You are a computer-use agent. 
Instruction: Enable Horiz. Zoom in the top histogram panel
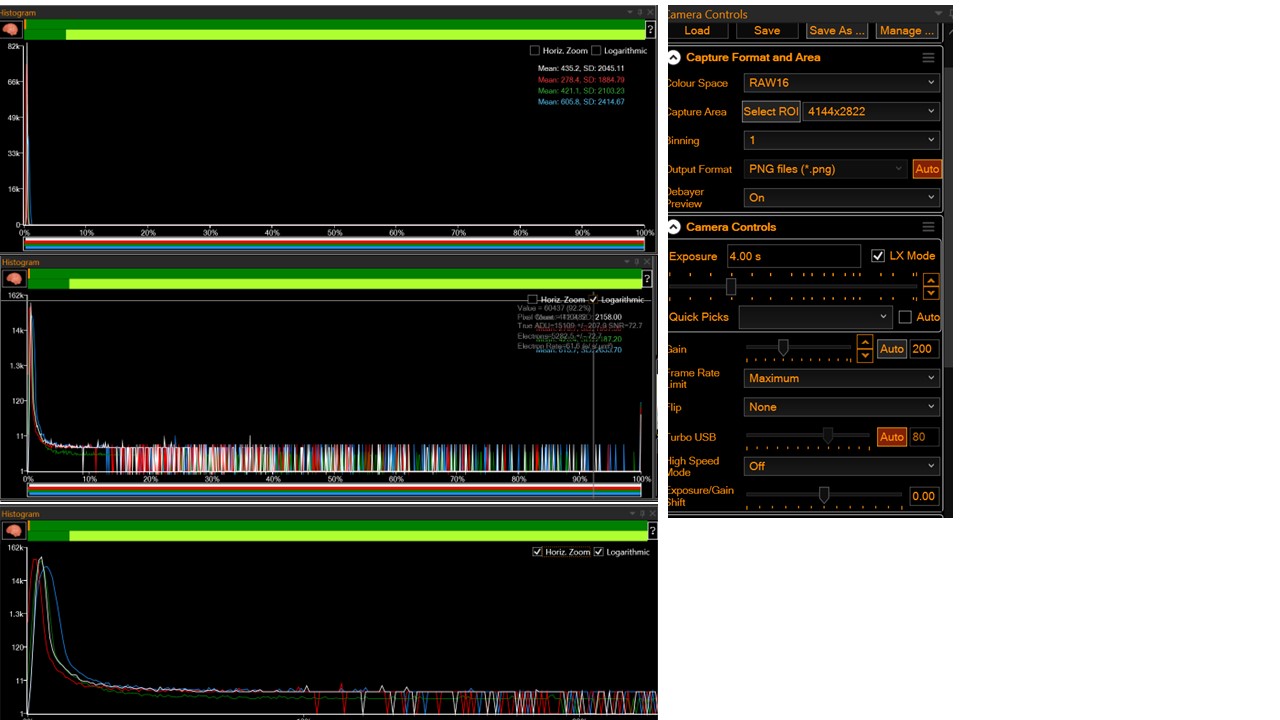[x=535, y=50]
